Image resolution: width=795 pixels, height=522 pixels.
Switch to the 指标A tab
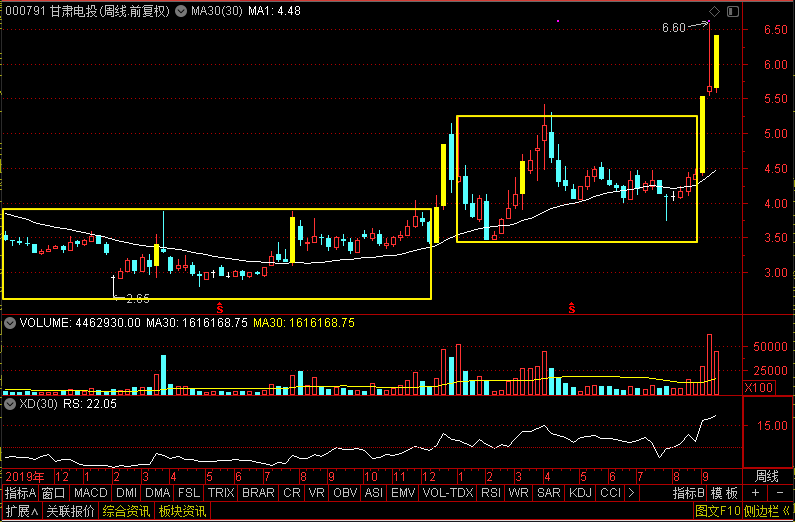20,493
